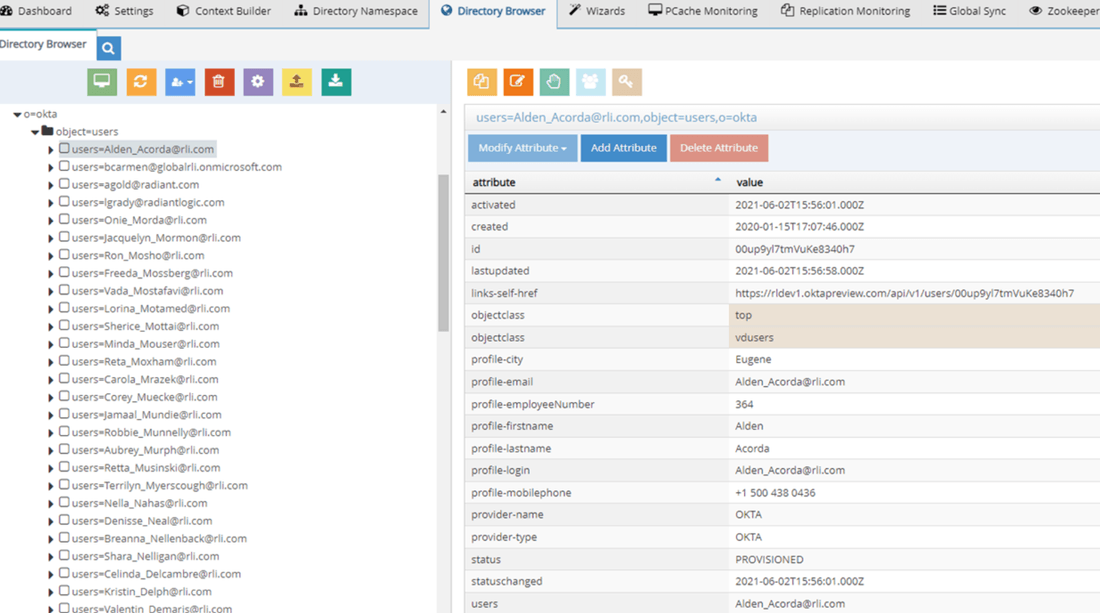Open the Dashboard tab
The width and height of the screenshot is (1100, 613).
36,11
